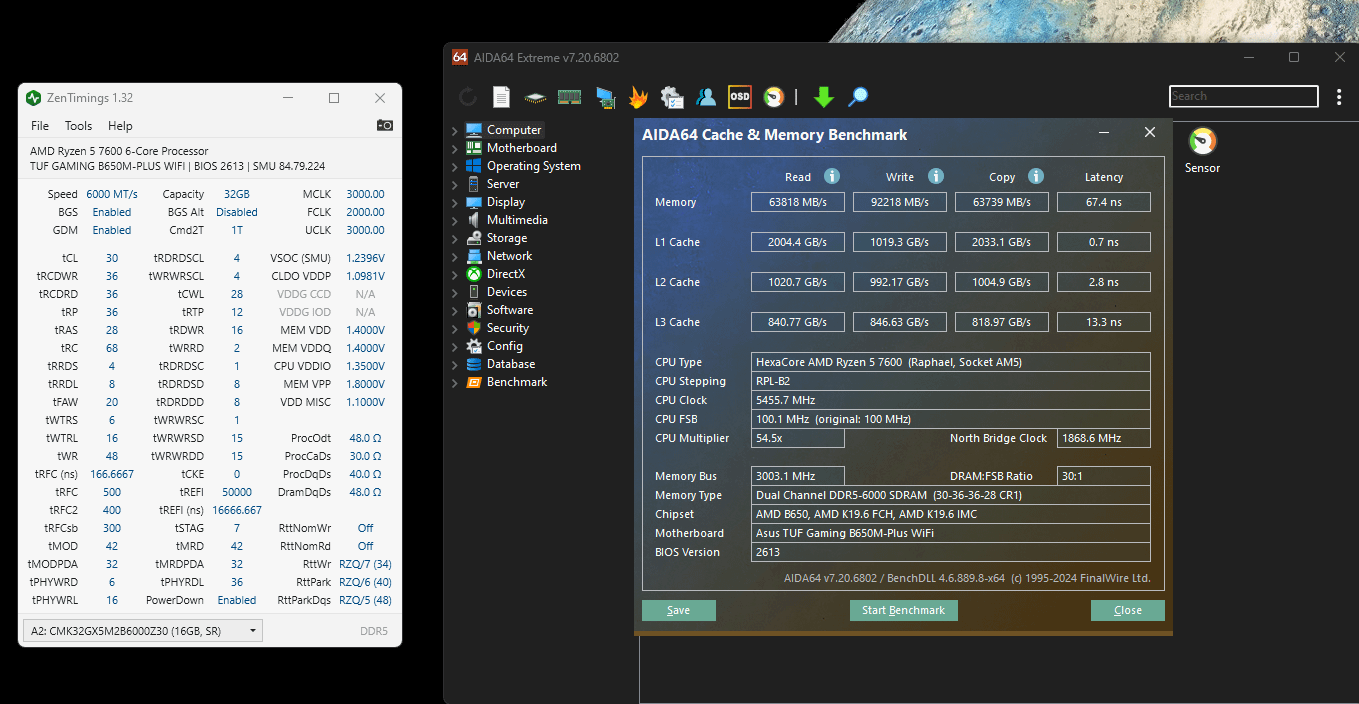
Task: Click the green download arrow toolbar icon
Action: point(824,97)
